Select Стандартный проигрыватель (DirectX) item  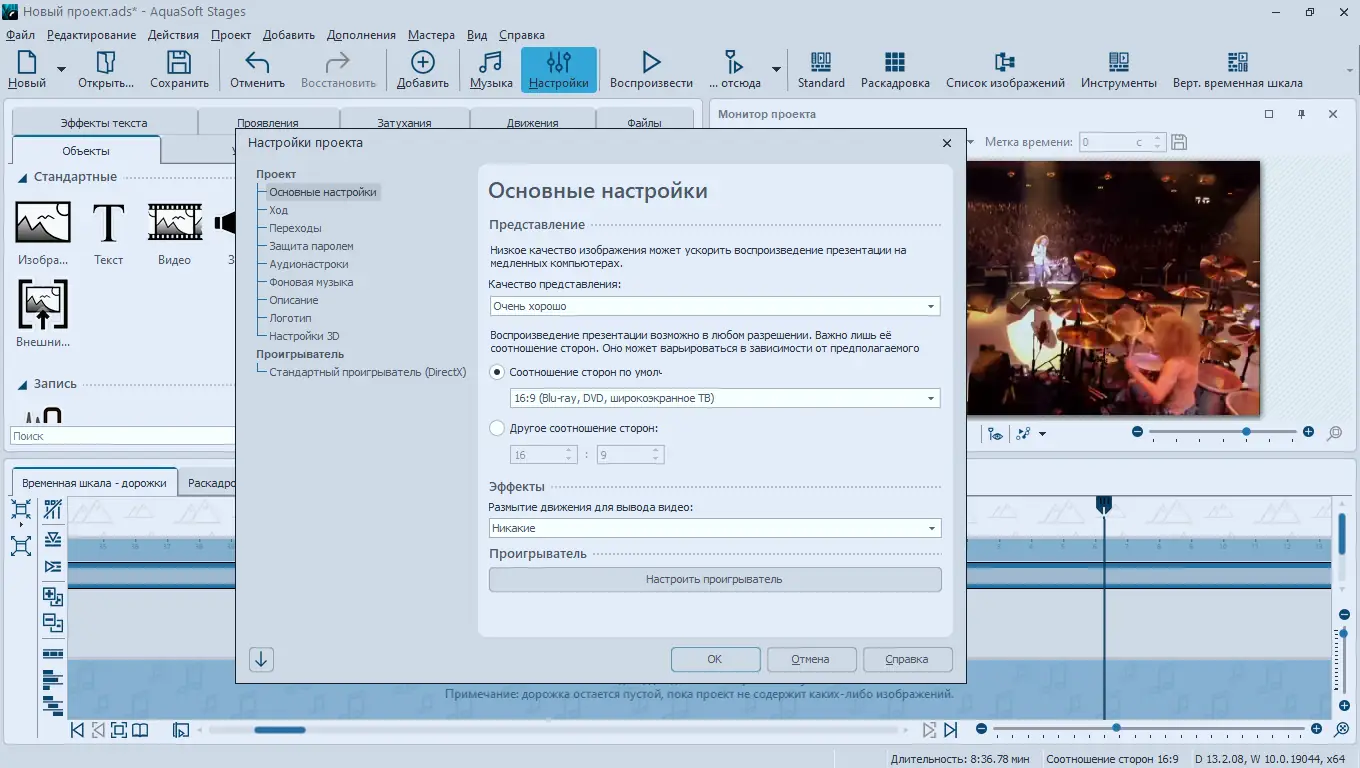(368, 372)
